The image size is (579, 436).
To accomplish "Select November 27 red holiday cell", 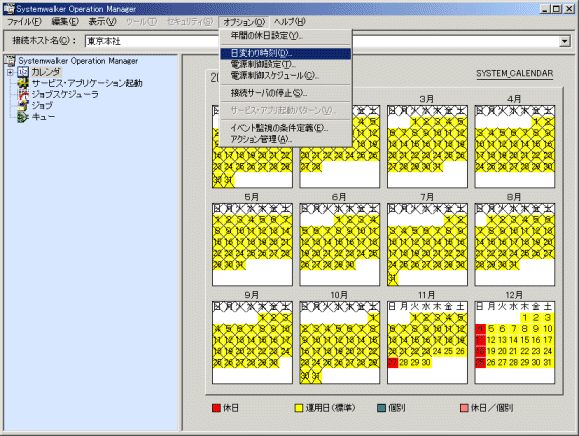I will 393,363.
